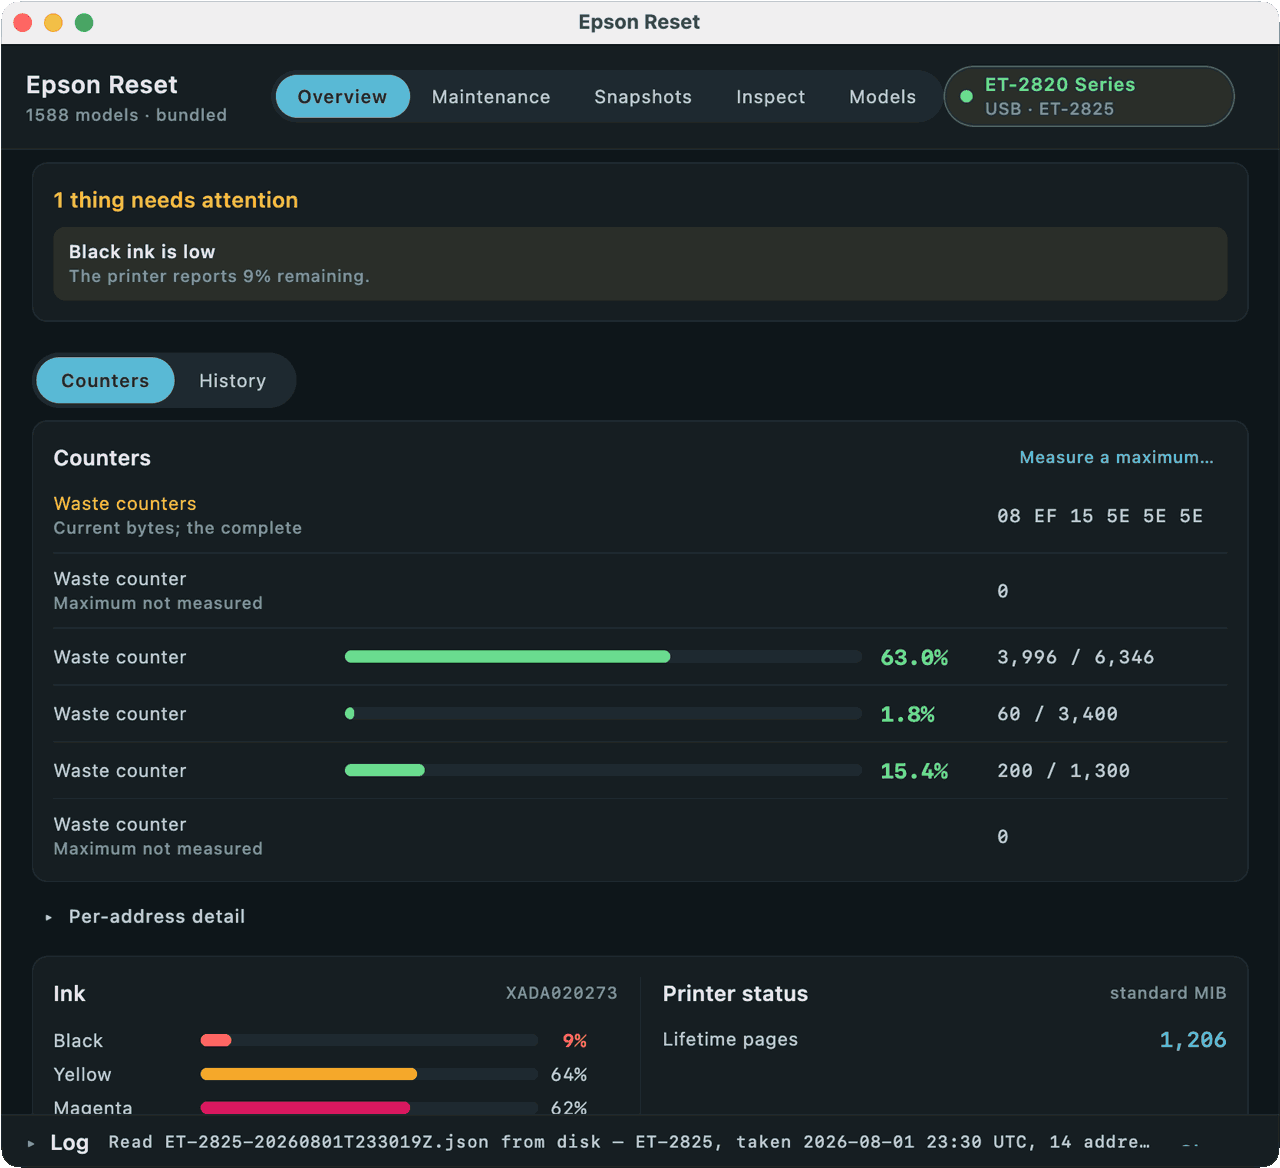
Task: Click the '1588 models · bundled' subtitle
Action: [126, 115]
